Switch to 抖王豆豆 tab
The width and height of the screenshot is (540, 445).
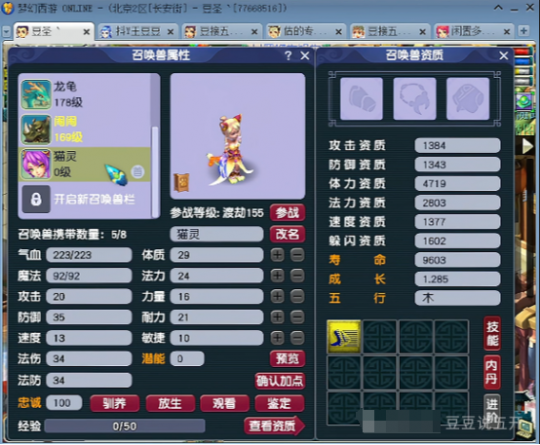pyautogui.click(x=138, y=32)
